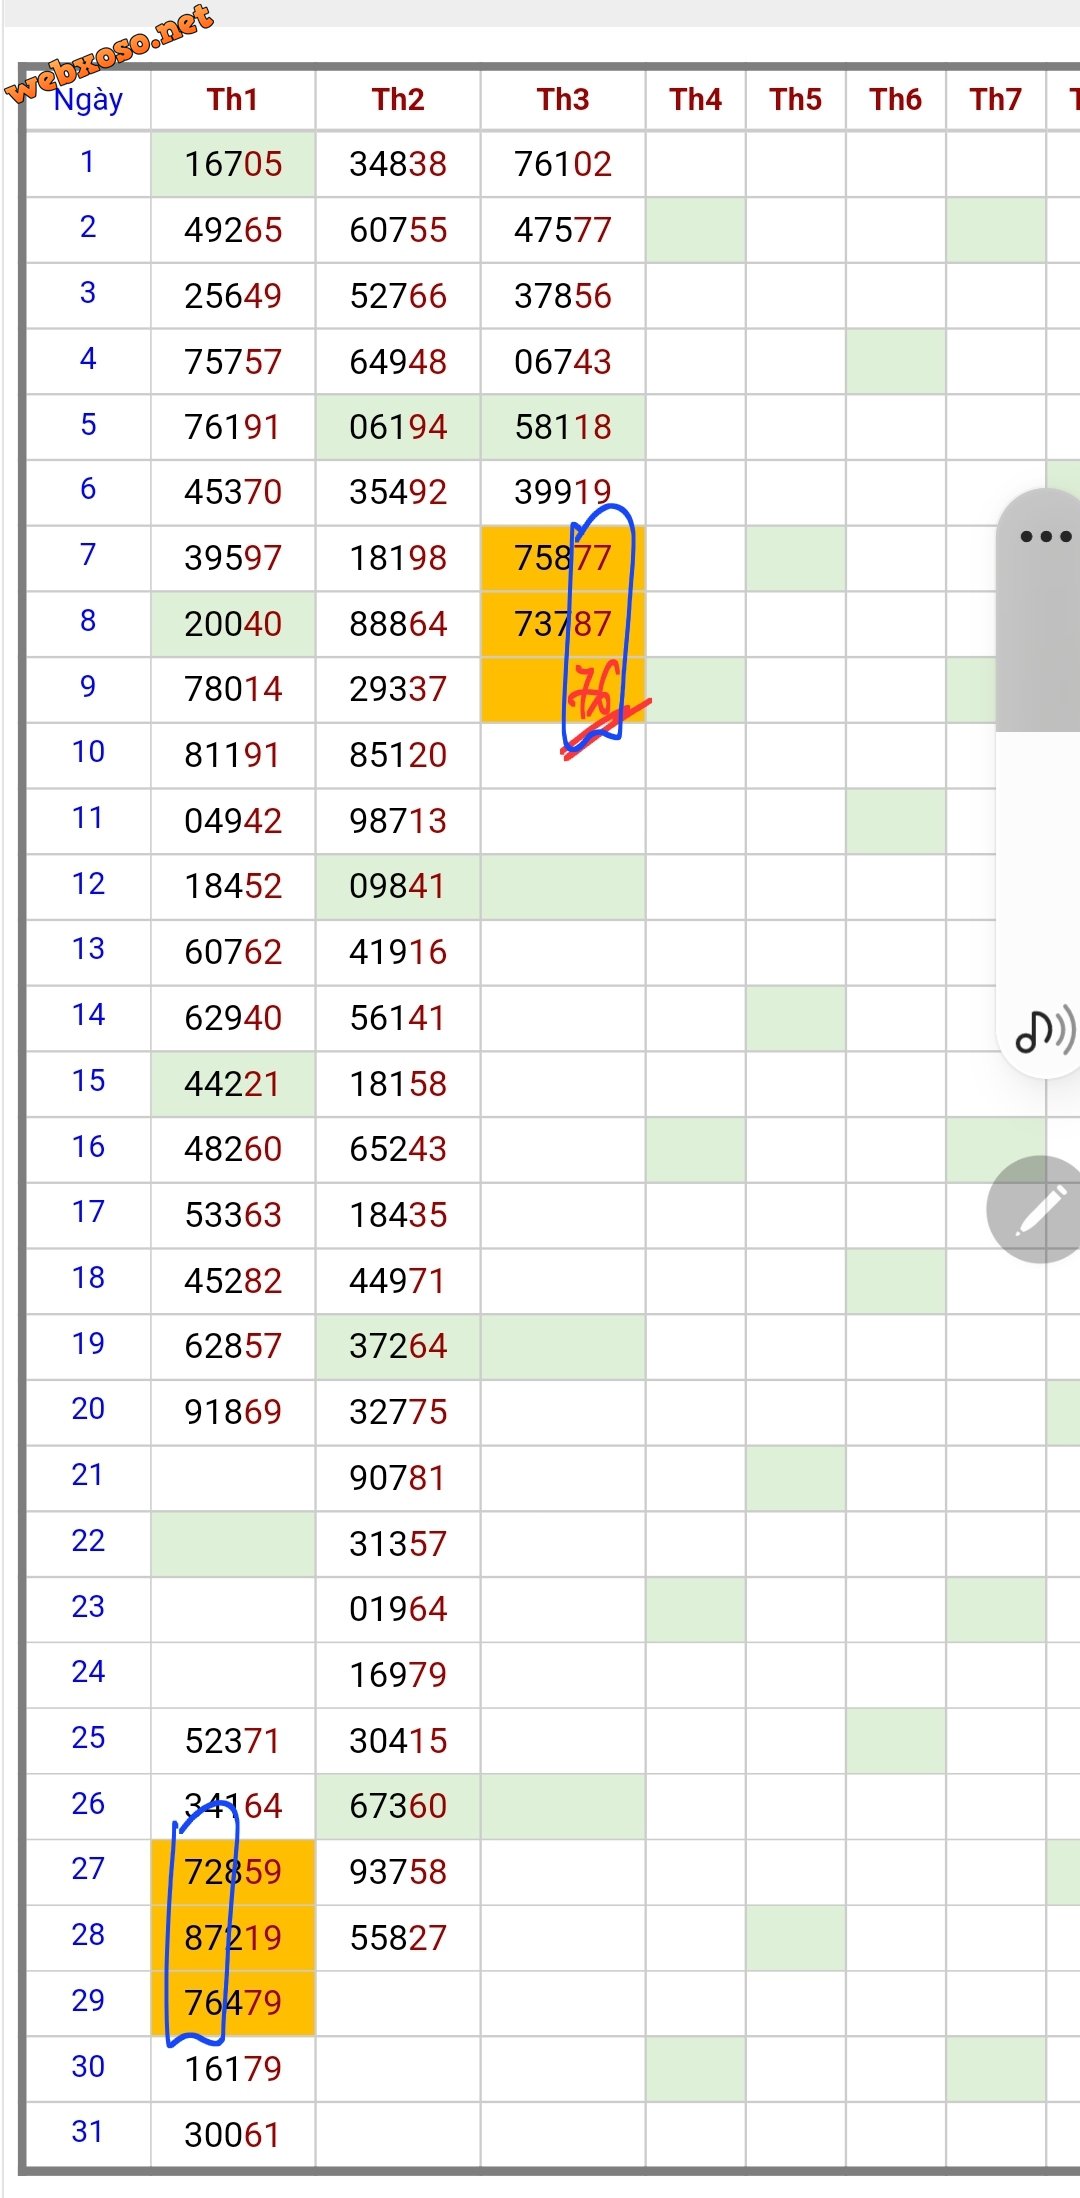Click cell value 78014

click(233, 689)
